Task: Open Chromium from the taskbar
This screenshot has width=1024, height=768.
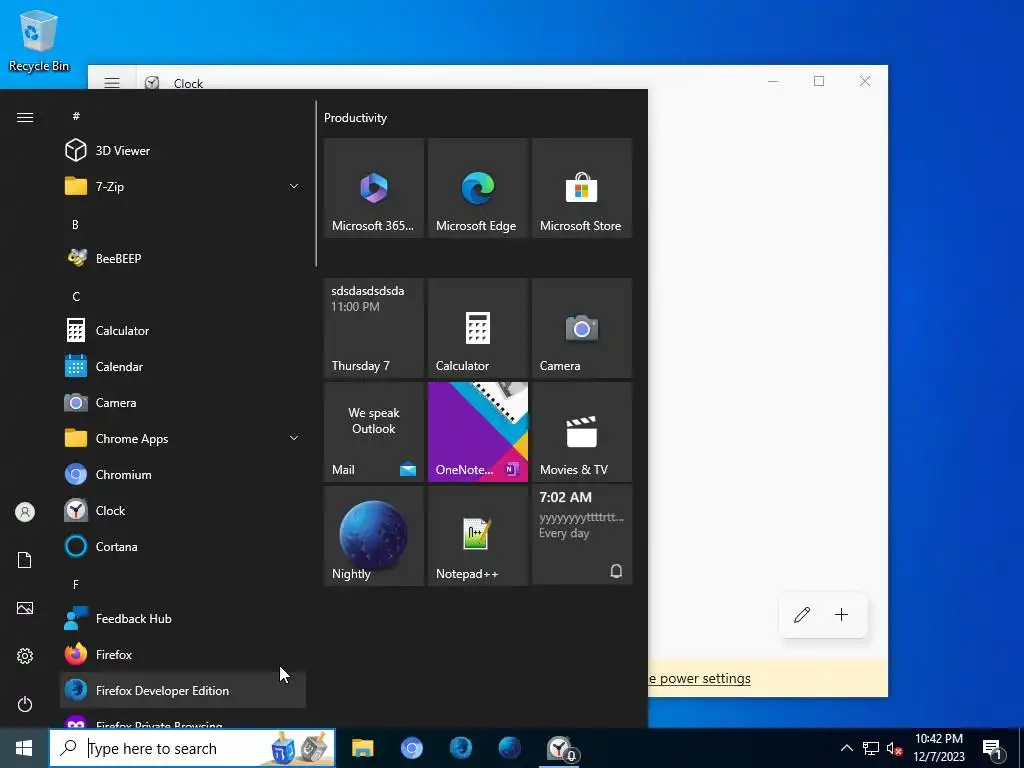Action: click(x=411, y=748)
